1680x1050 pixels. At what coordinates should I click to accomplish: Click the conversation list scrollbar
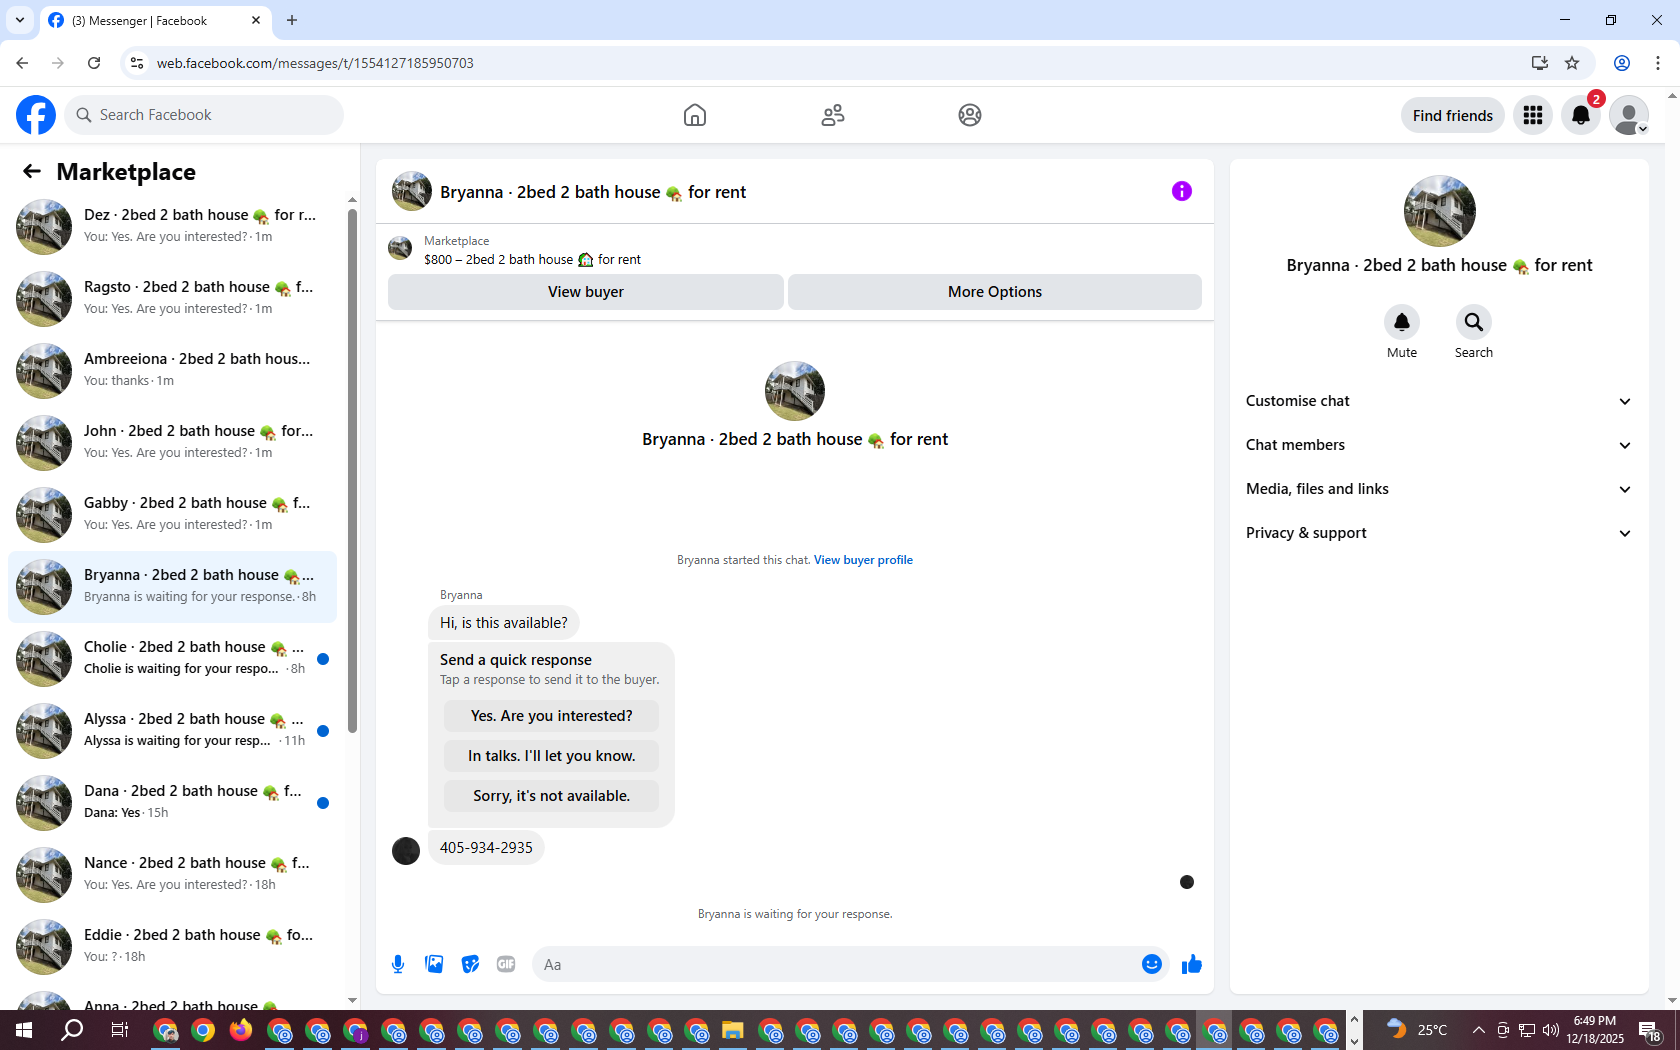pos(352,470)
